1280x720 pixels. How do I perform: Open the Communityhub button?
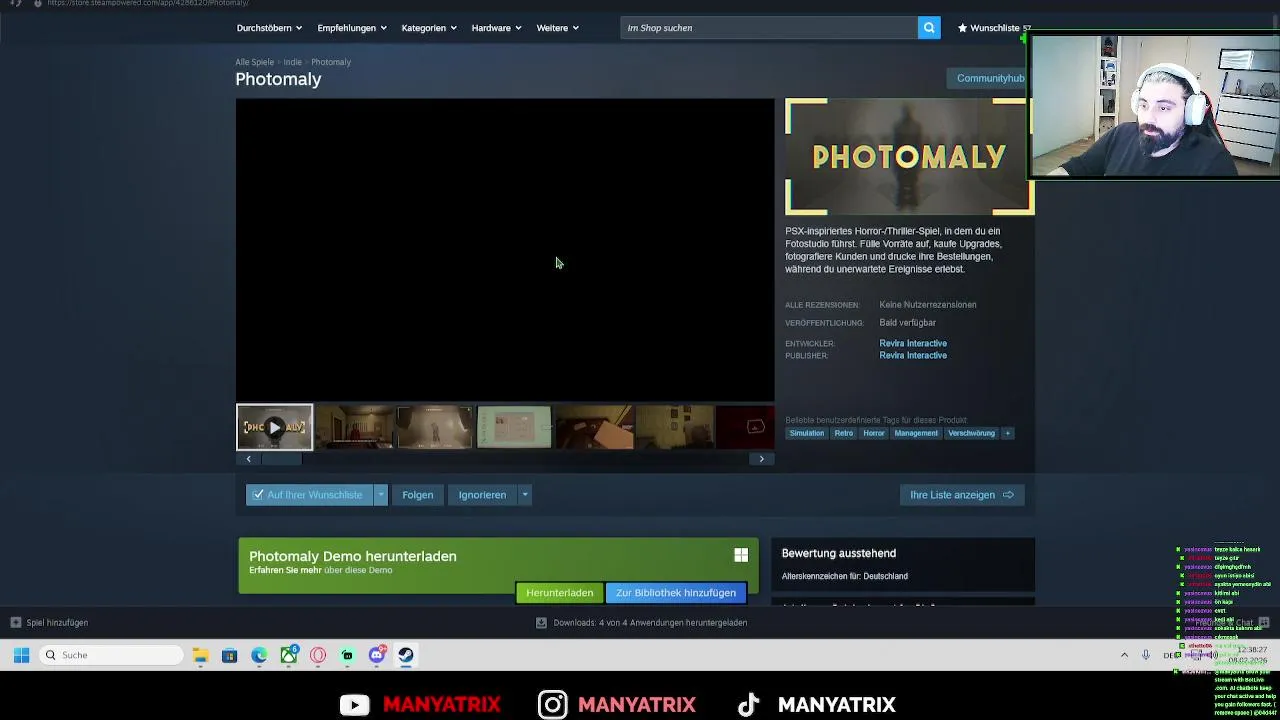coord(989,78)
